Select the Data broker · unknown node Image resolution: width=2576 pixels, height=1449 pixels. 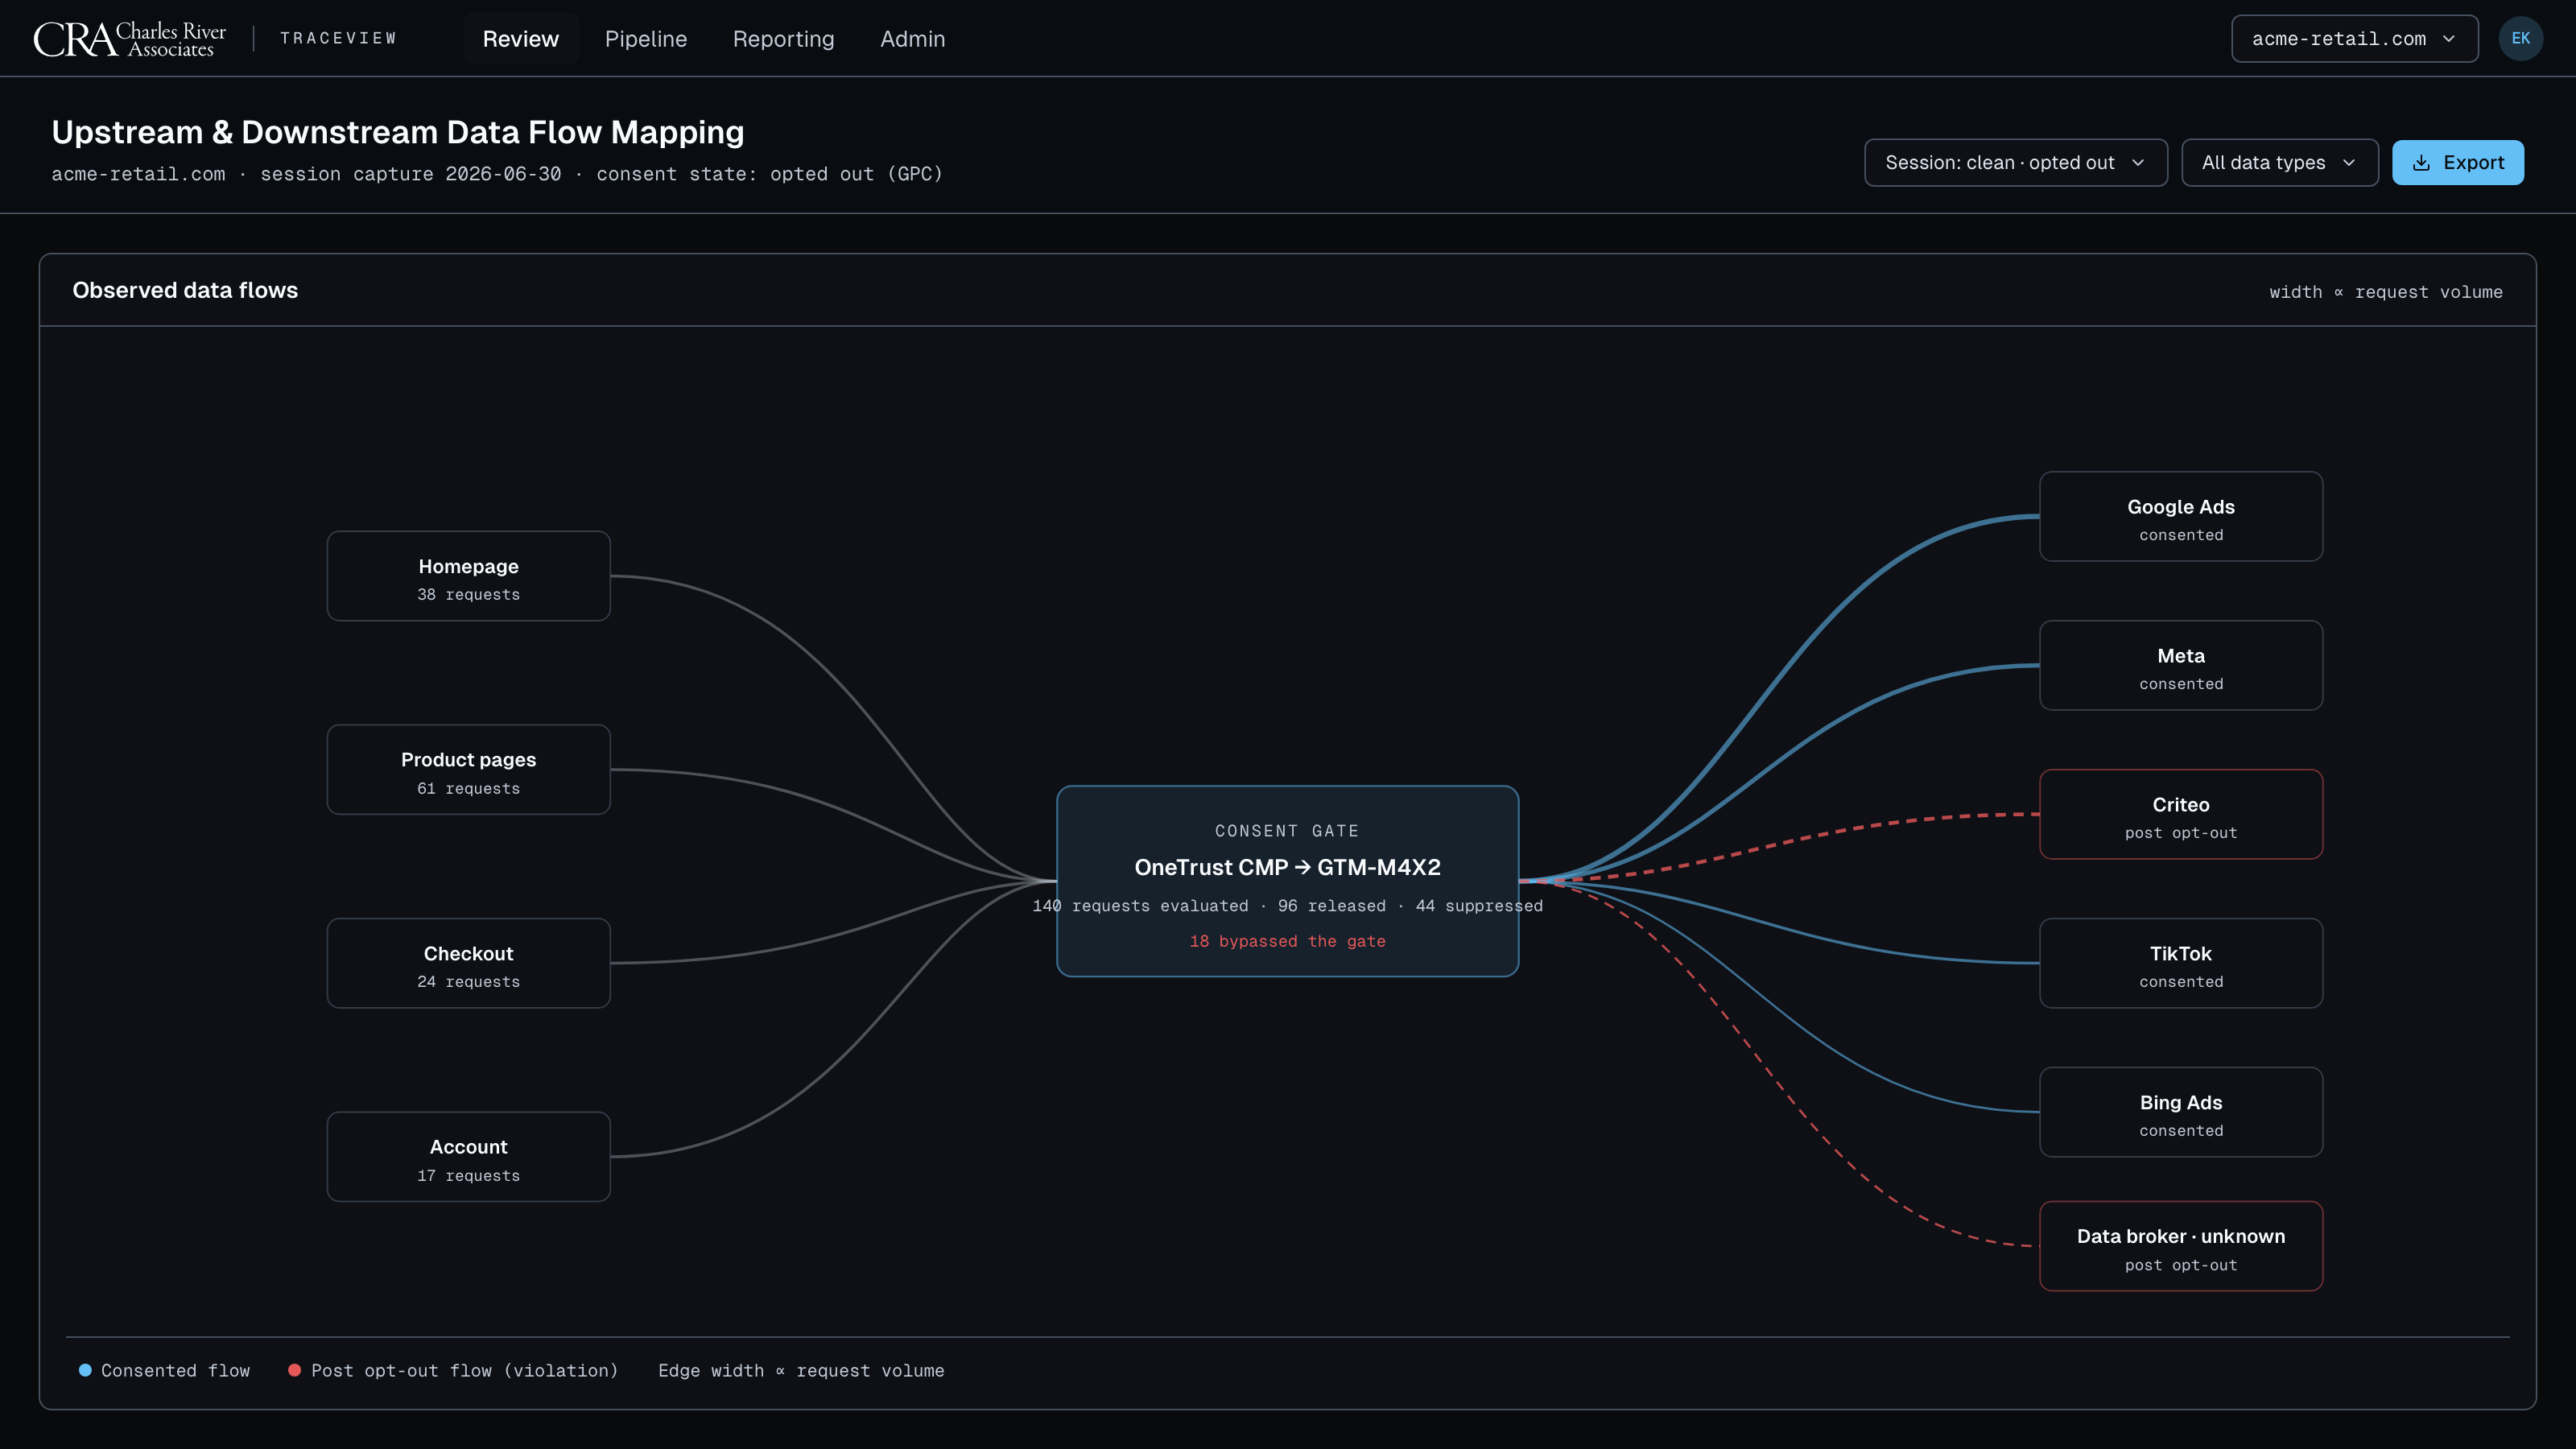pyautogui.click(x=2181, y=1246)
